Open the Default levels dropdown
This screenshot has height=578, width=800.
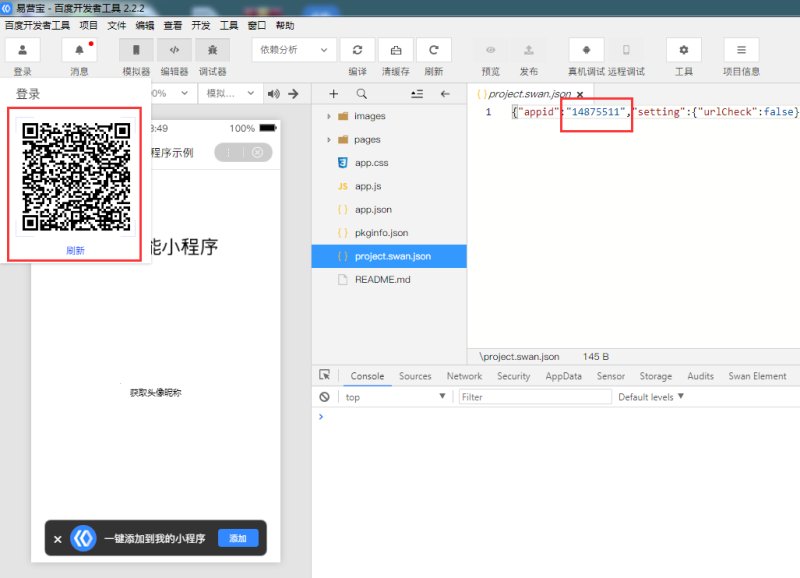pos(651,397)
